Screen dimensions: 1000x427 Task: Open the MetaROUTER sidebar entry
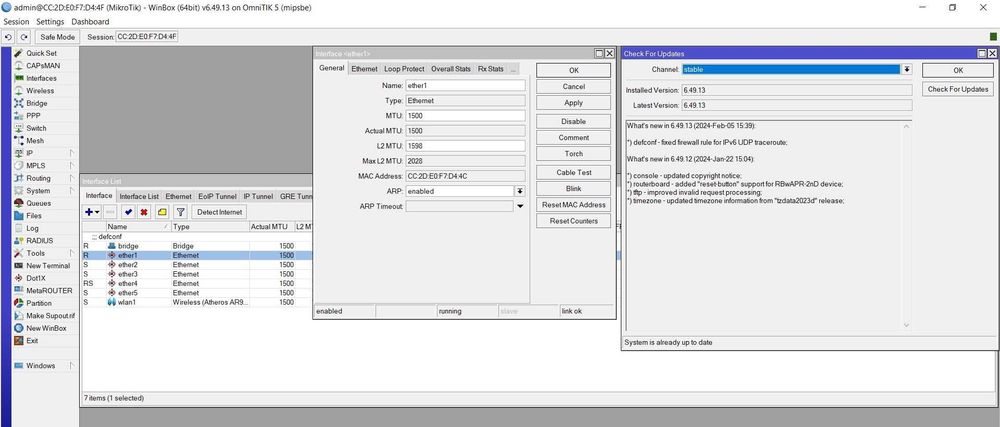pos(48,291)
